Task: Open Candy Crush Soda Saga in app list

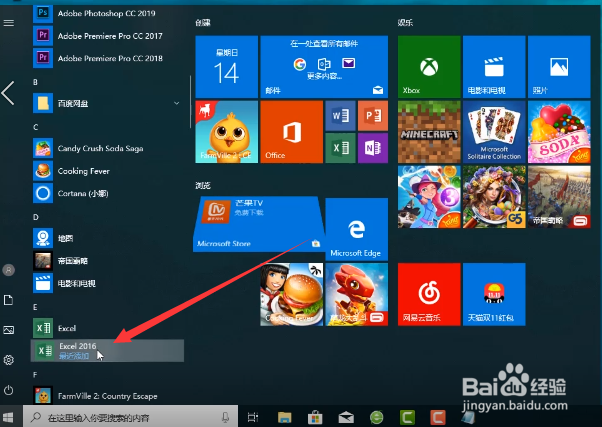Action: pyautogui.click(x=108, y=149)
